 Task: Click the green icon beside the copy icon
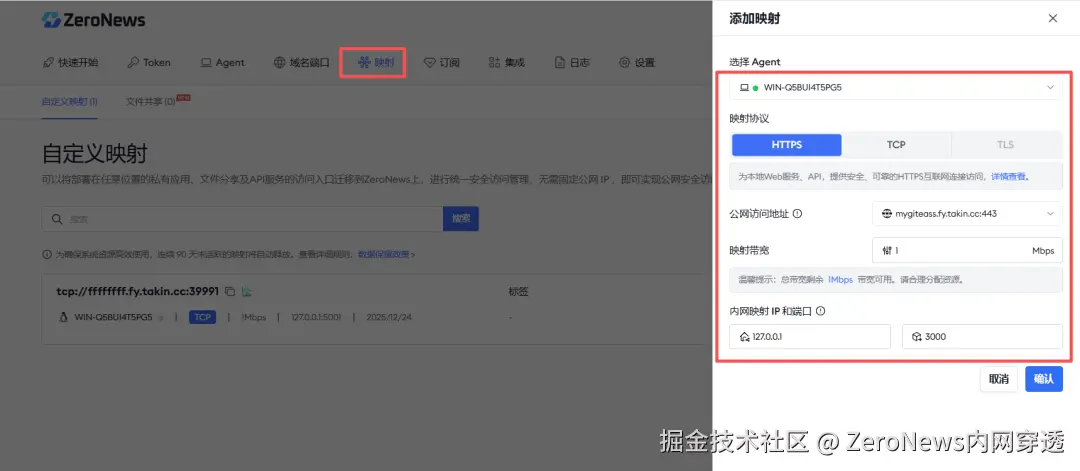click(x=247, y=291)
